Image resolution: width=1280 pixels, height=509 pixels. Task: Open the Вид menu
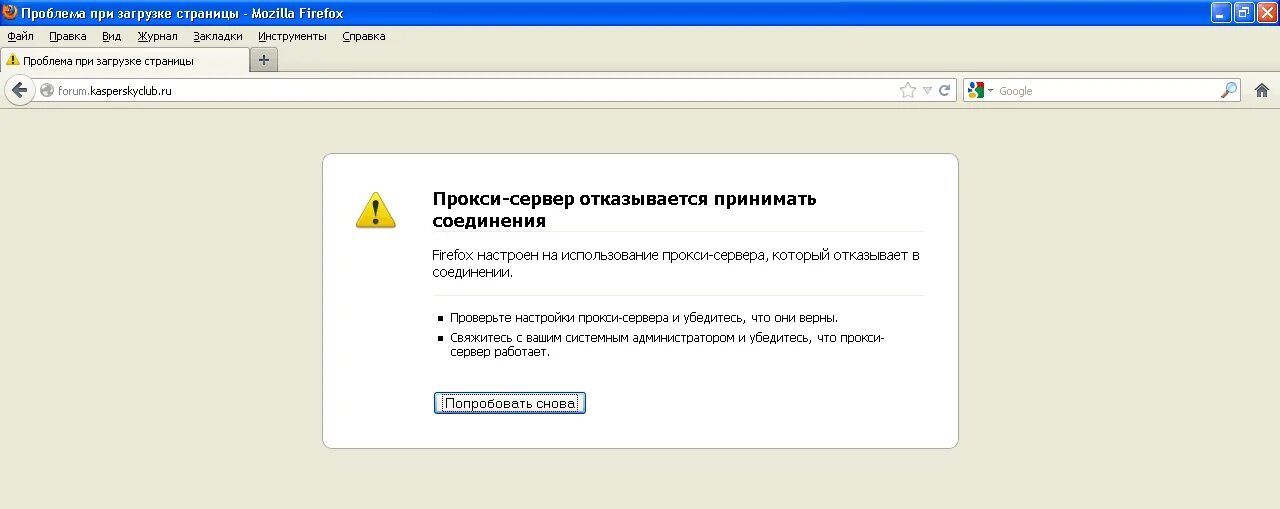tap(112, 36)
